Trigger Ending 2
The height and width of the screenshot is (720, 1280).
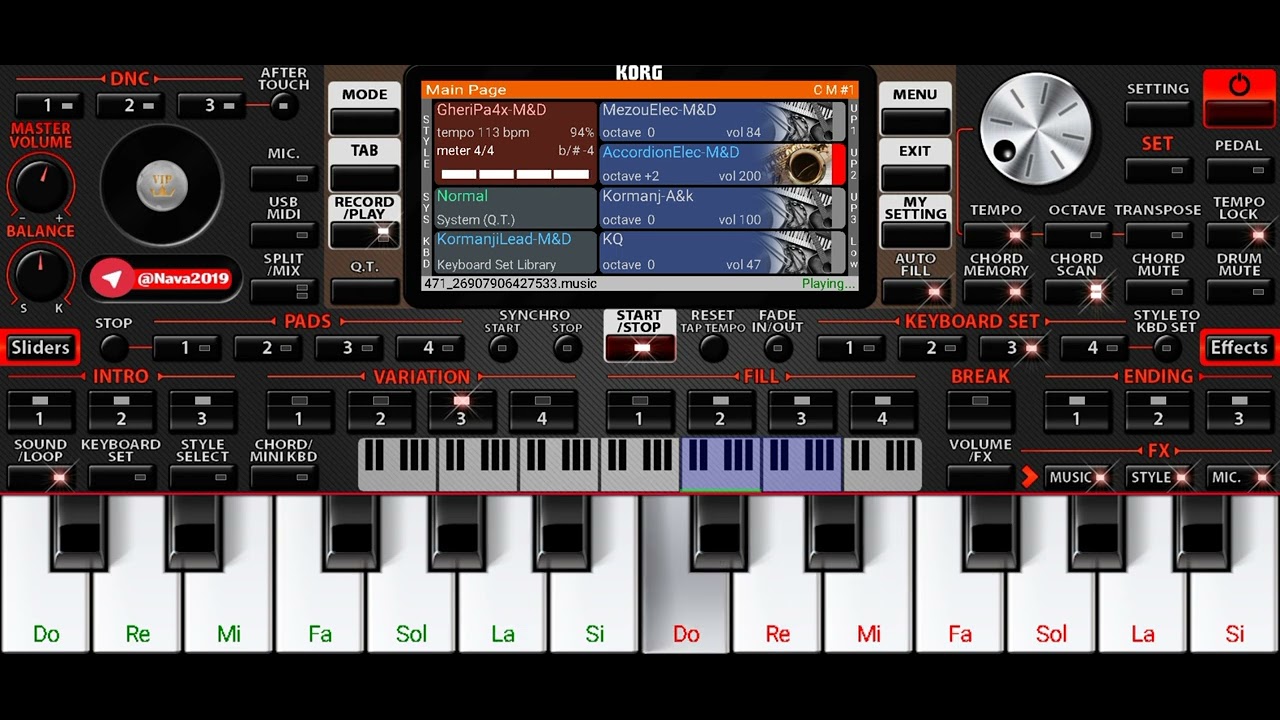(1158, 410)
